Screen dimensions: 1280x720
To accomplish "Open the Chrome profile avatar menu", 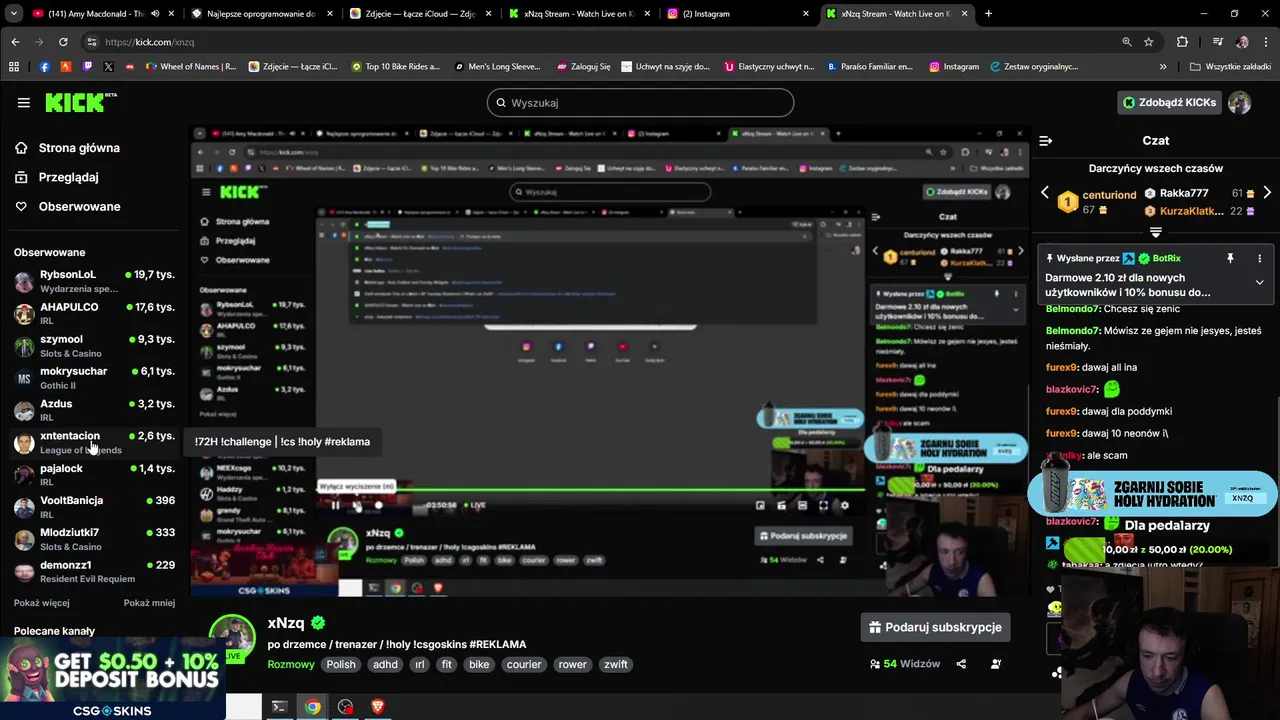I will click(x=1242, y=42).
